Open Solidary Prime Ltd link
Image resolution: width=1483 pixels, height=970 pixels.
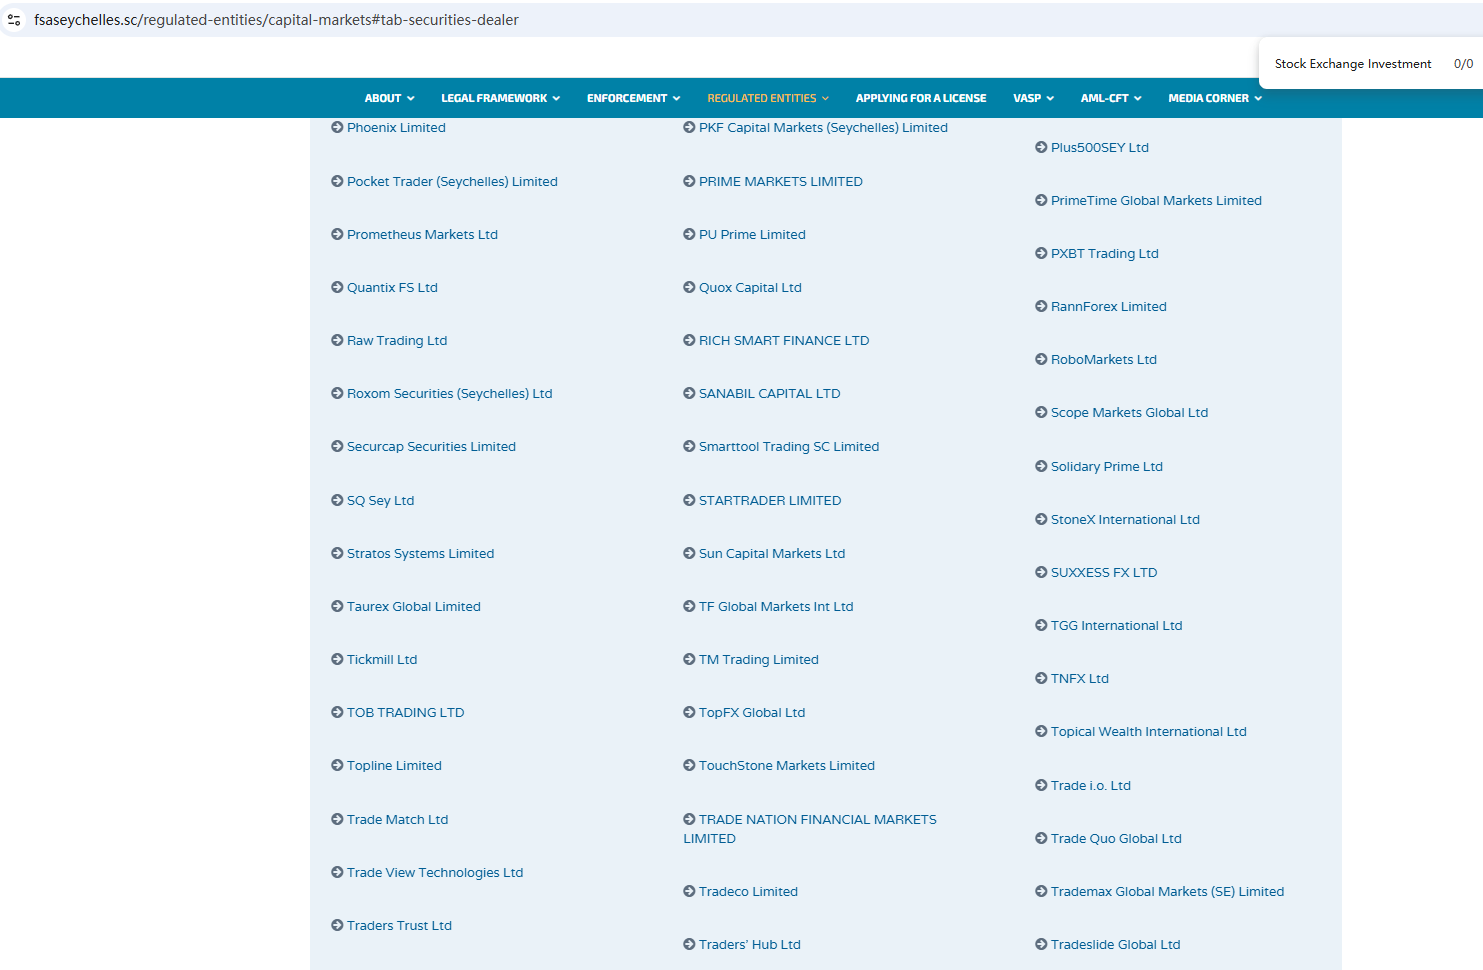coord(1106,466)
